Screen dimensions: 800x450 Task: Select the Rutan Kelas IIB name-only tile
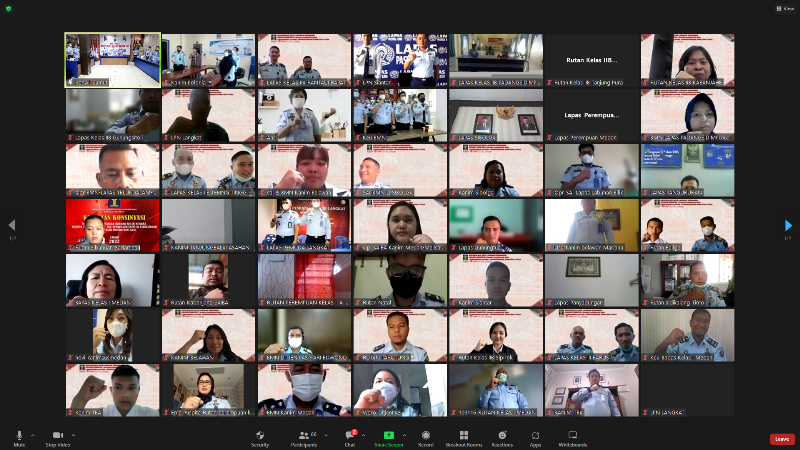(x=591, y=60)
